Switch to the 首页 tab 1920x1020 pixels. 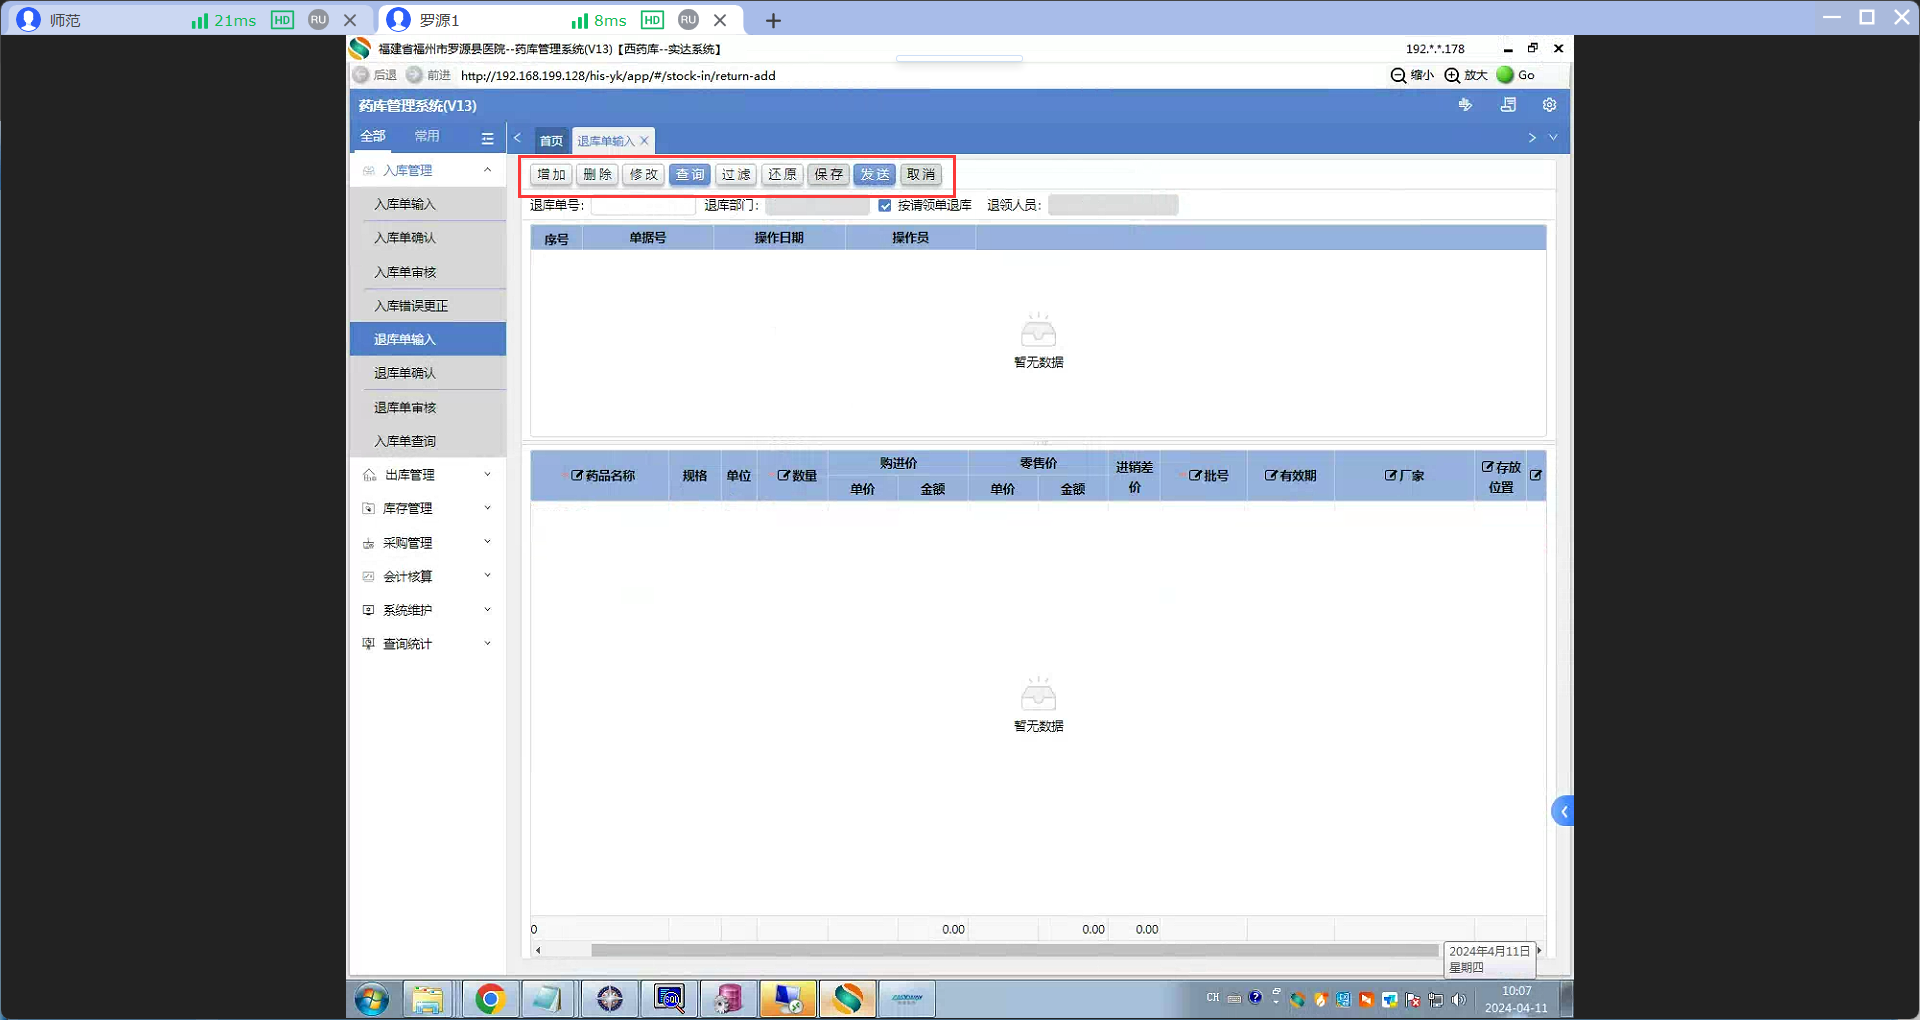551,141
